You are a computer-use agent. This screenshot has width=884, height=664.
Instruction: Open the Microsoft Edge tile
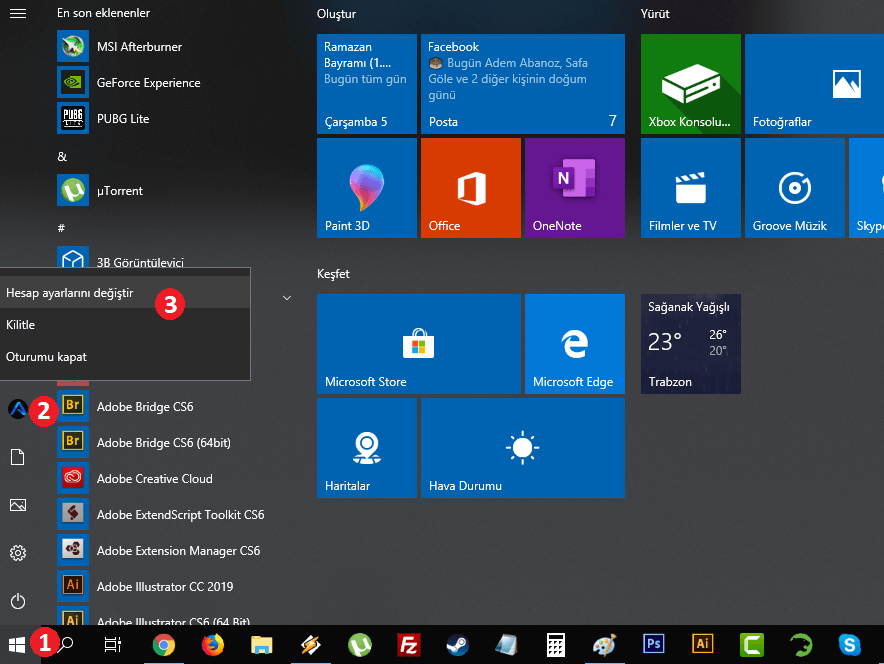click(574, 344)
